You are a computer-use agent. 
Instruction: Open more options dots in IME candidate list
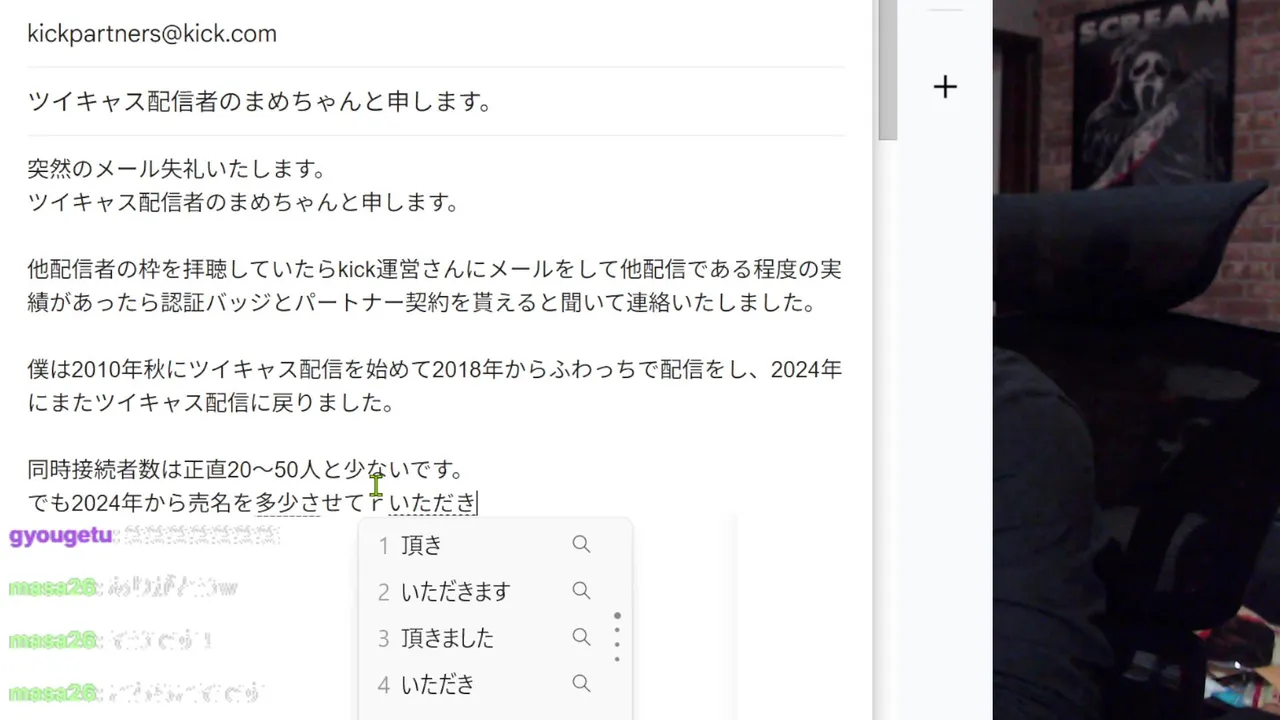[617, 637]
